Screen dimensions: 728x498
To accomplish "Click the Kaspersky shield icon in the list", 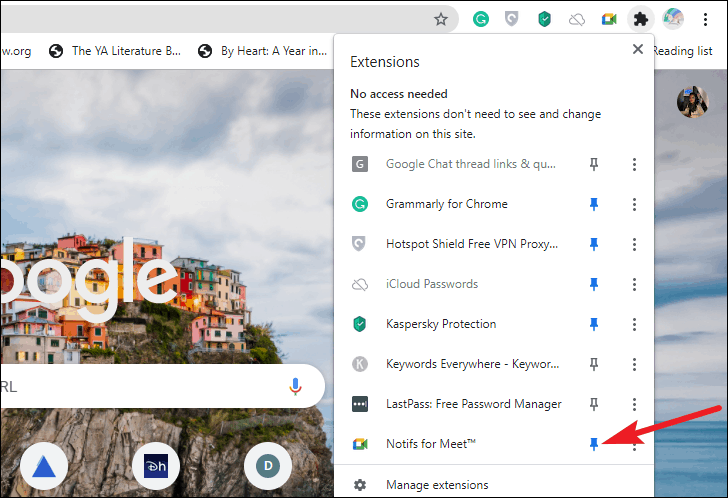I will pos(360,324).
